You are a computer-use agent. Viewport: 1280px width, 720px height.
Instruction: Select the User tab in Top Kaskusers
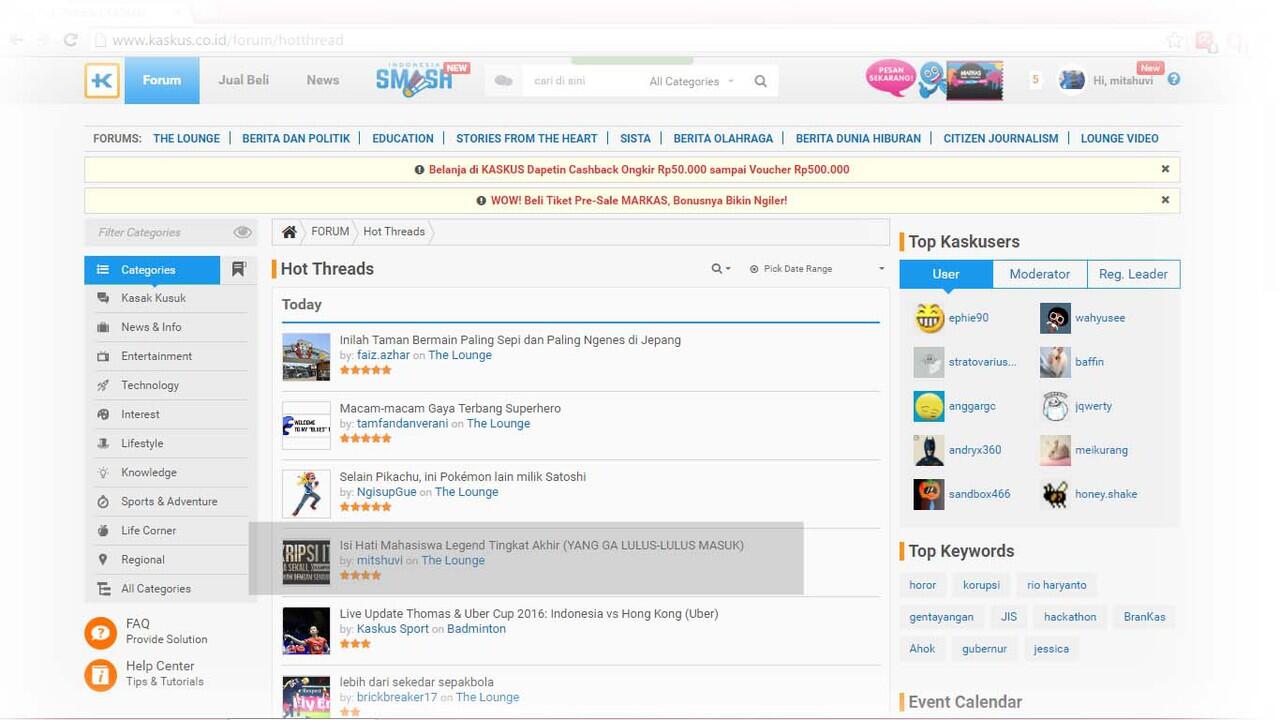pos(946,274)
